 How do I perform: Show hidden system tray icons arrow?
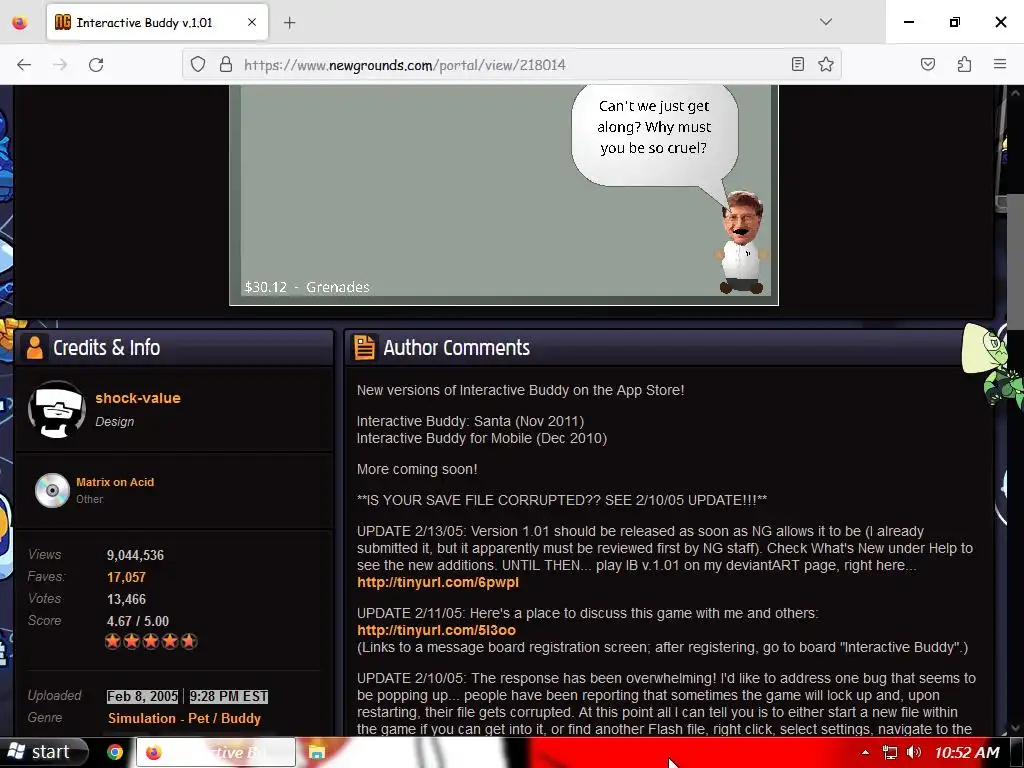[865, 752]
